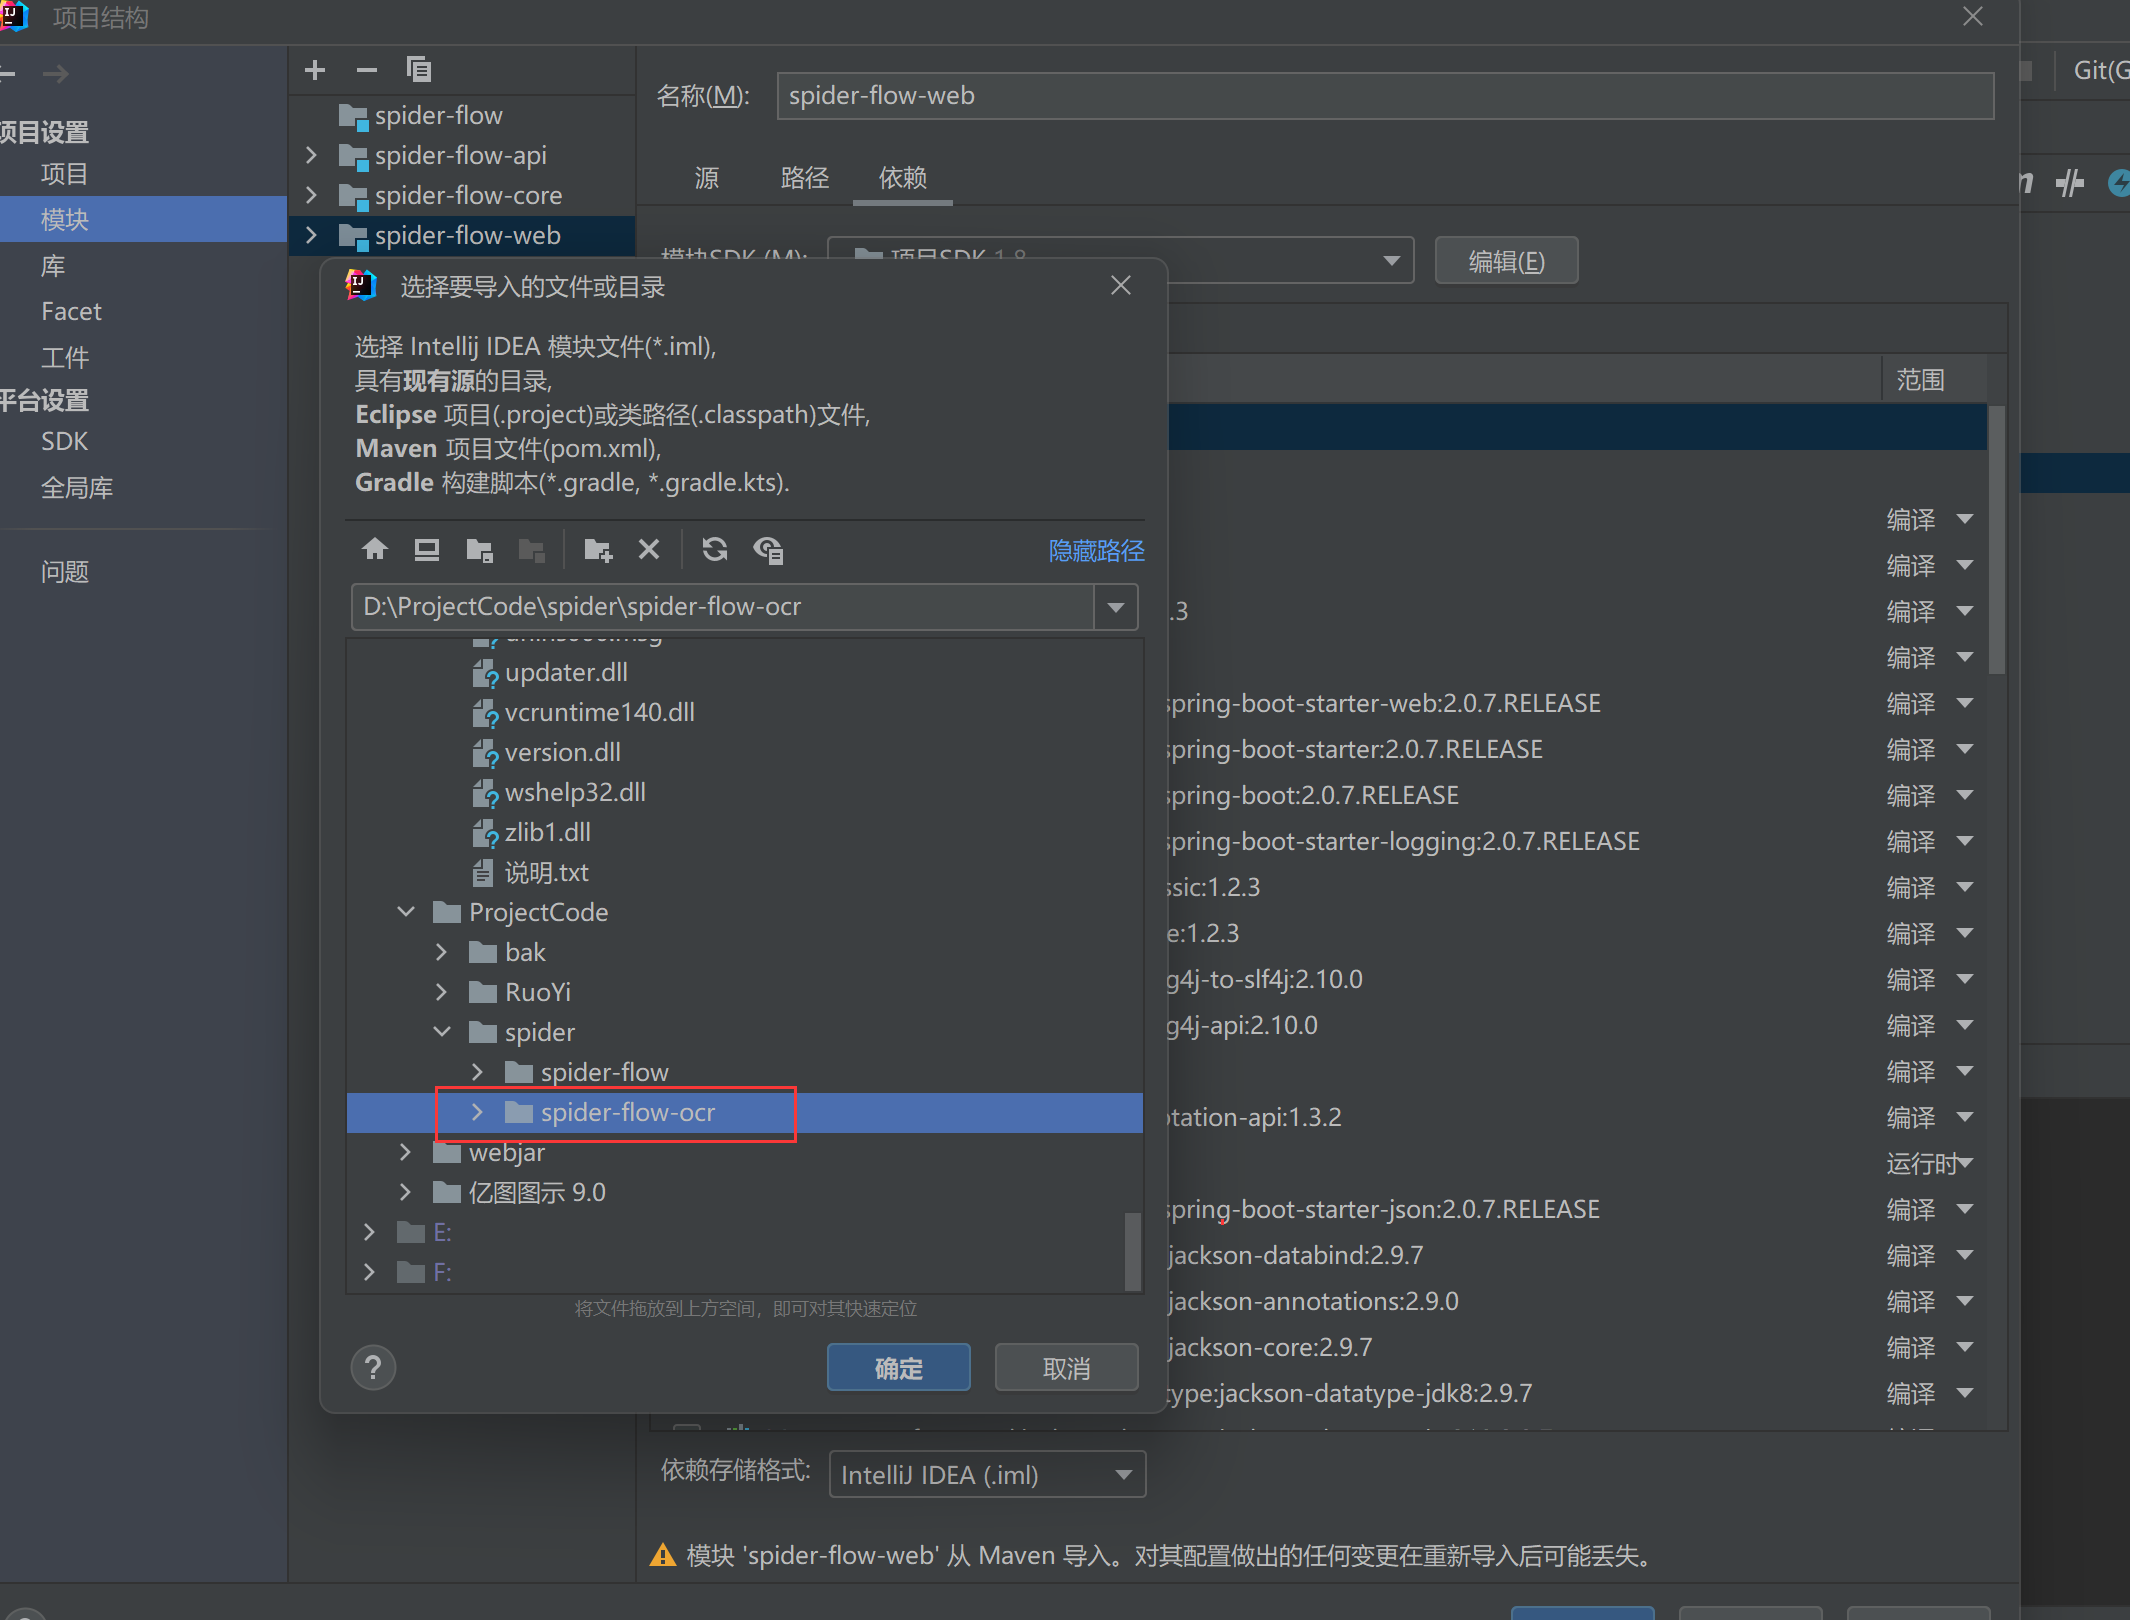Jump to desktop directory icon
The width and height of the screenshot is (2130, 1620).
pos(427,549)
